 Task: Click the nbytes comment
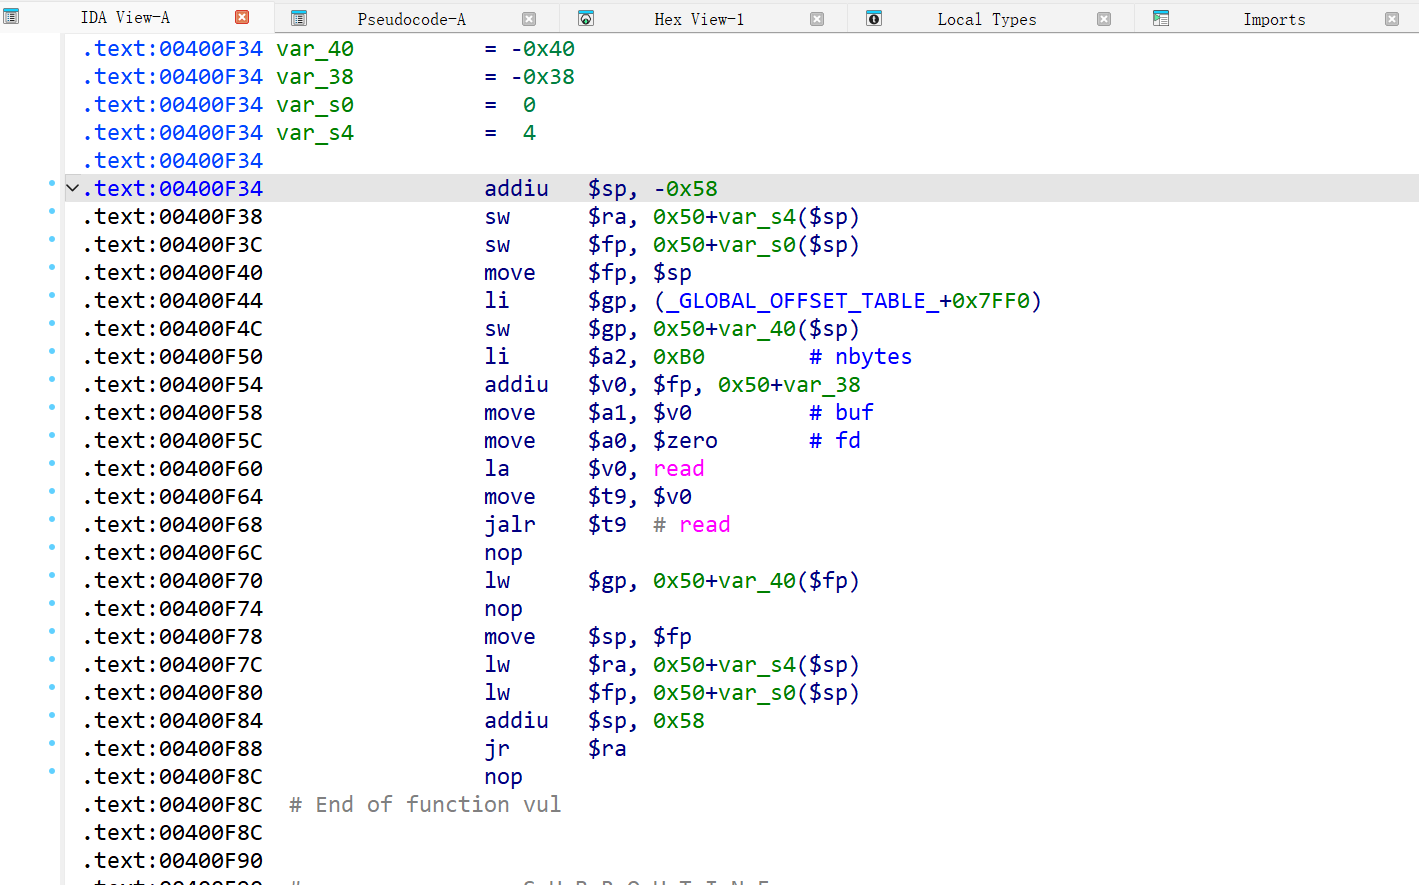pos(874,357)
